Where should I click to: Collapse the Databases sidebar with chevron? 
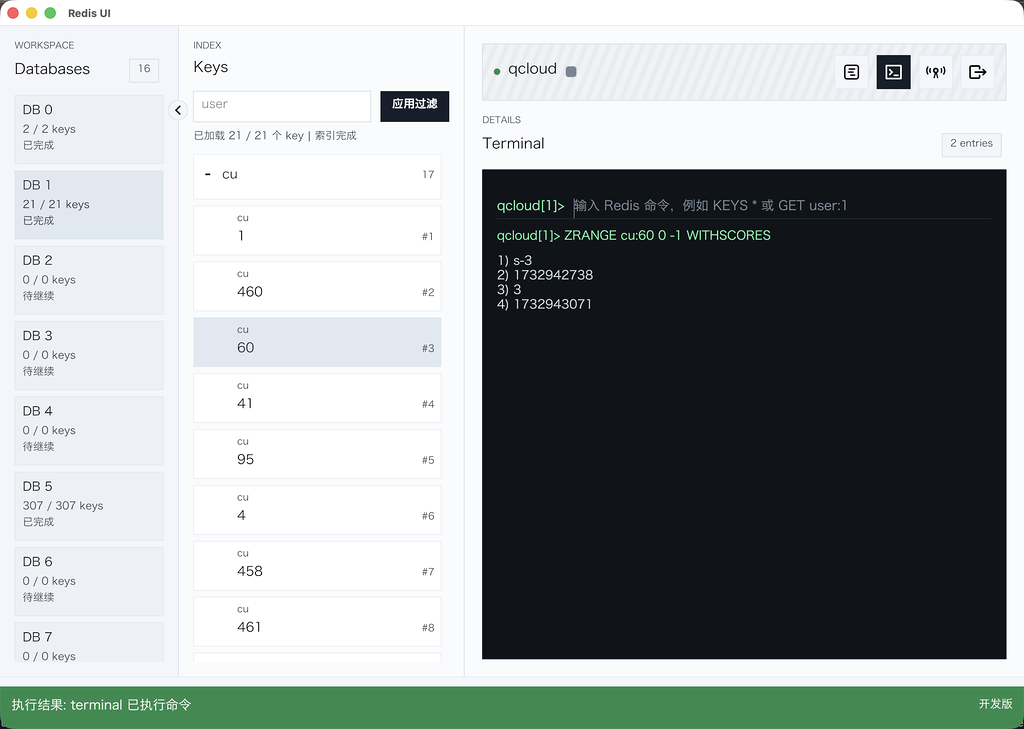pos(178,110)
